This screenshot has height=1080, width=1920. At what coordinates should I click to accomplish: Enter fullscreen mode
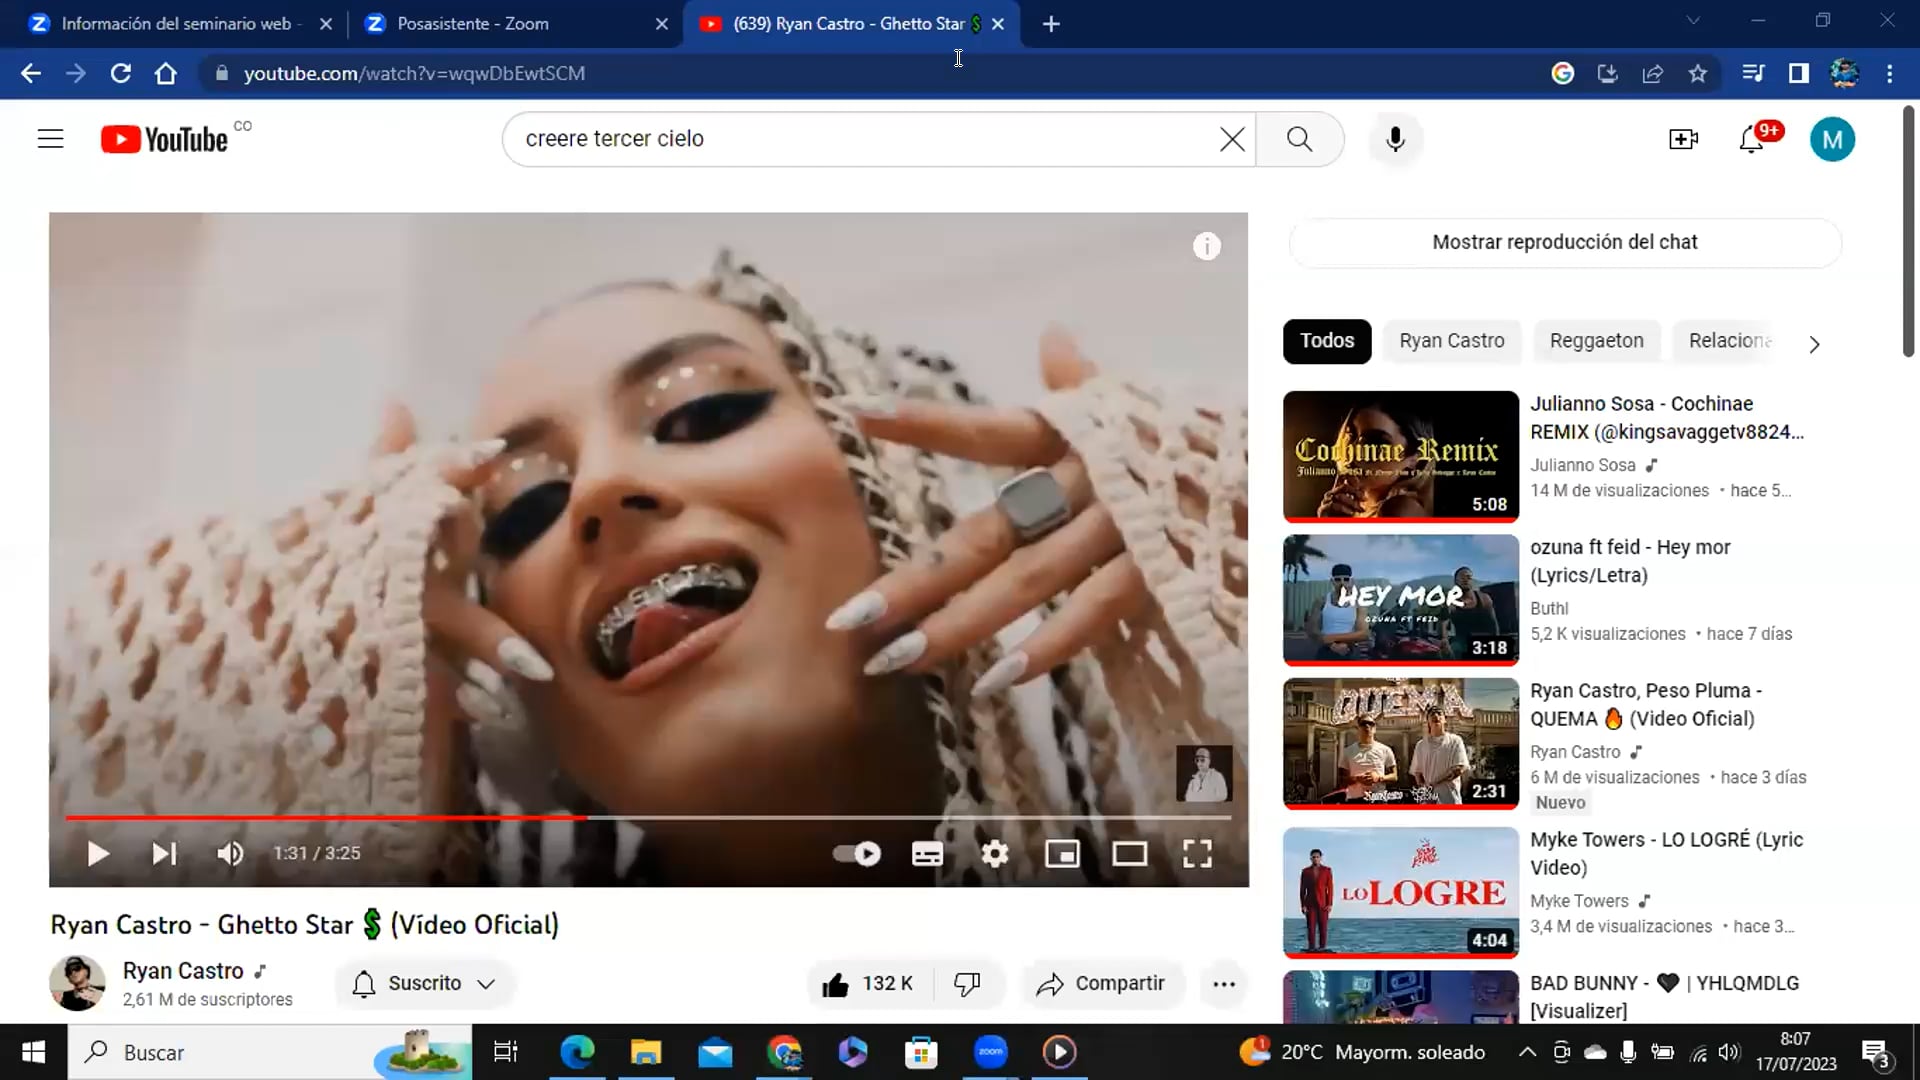coord(1197,854)
